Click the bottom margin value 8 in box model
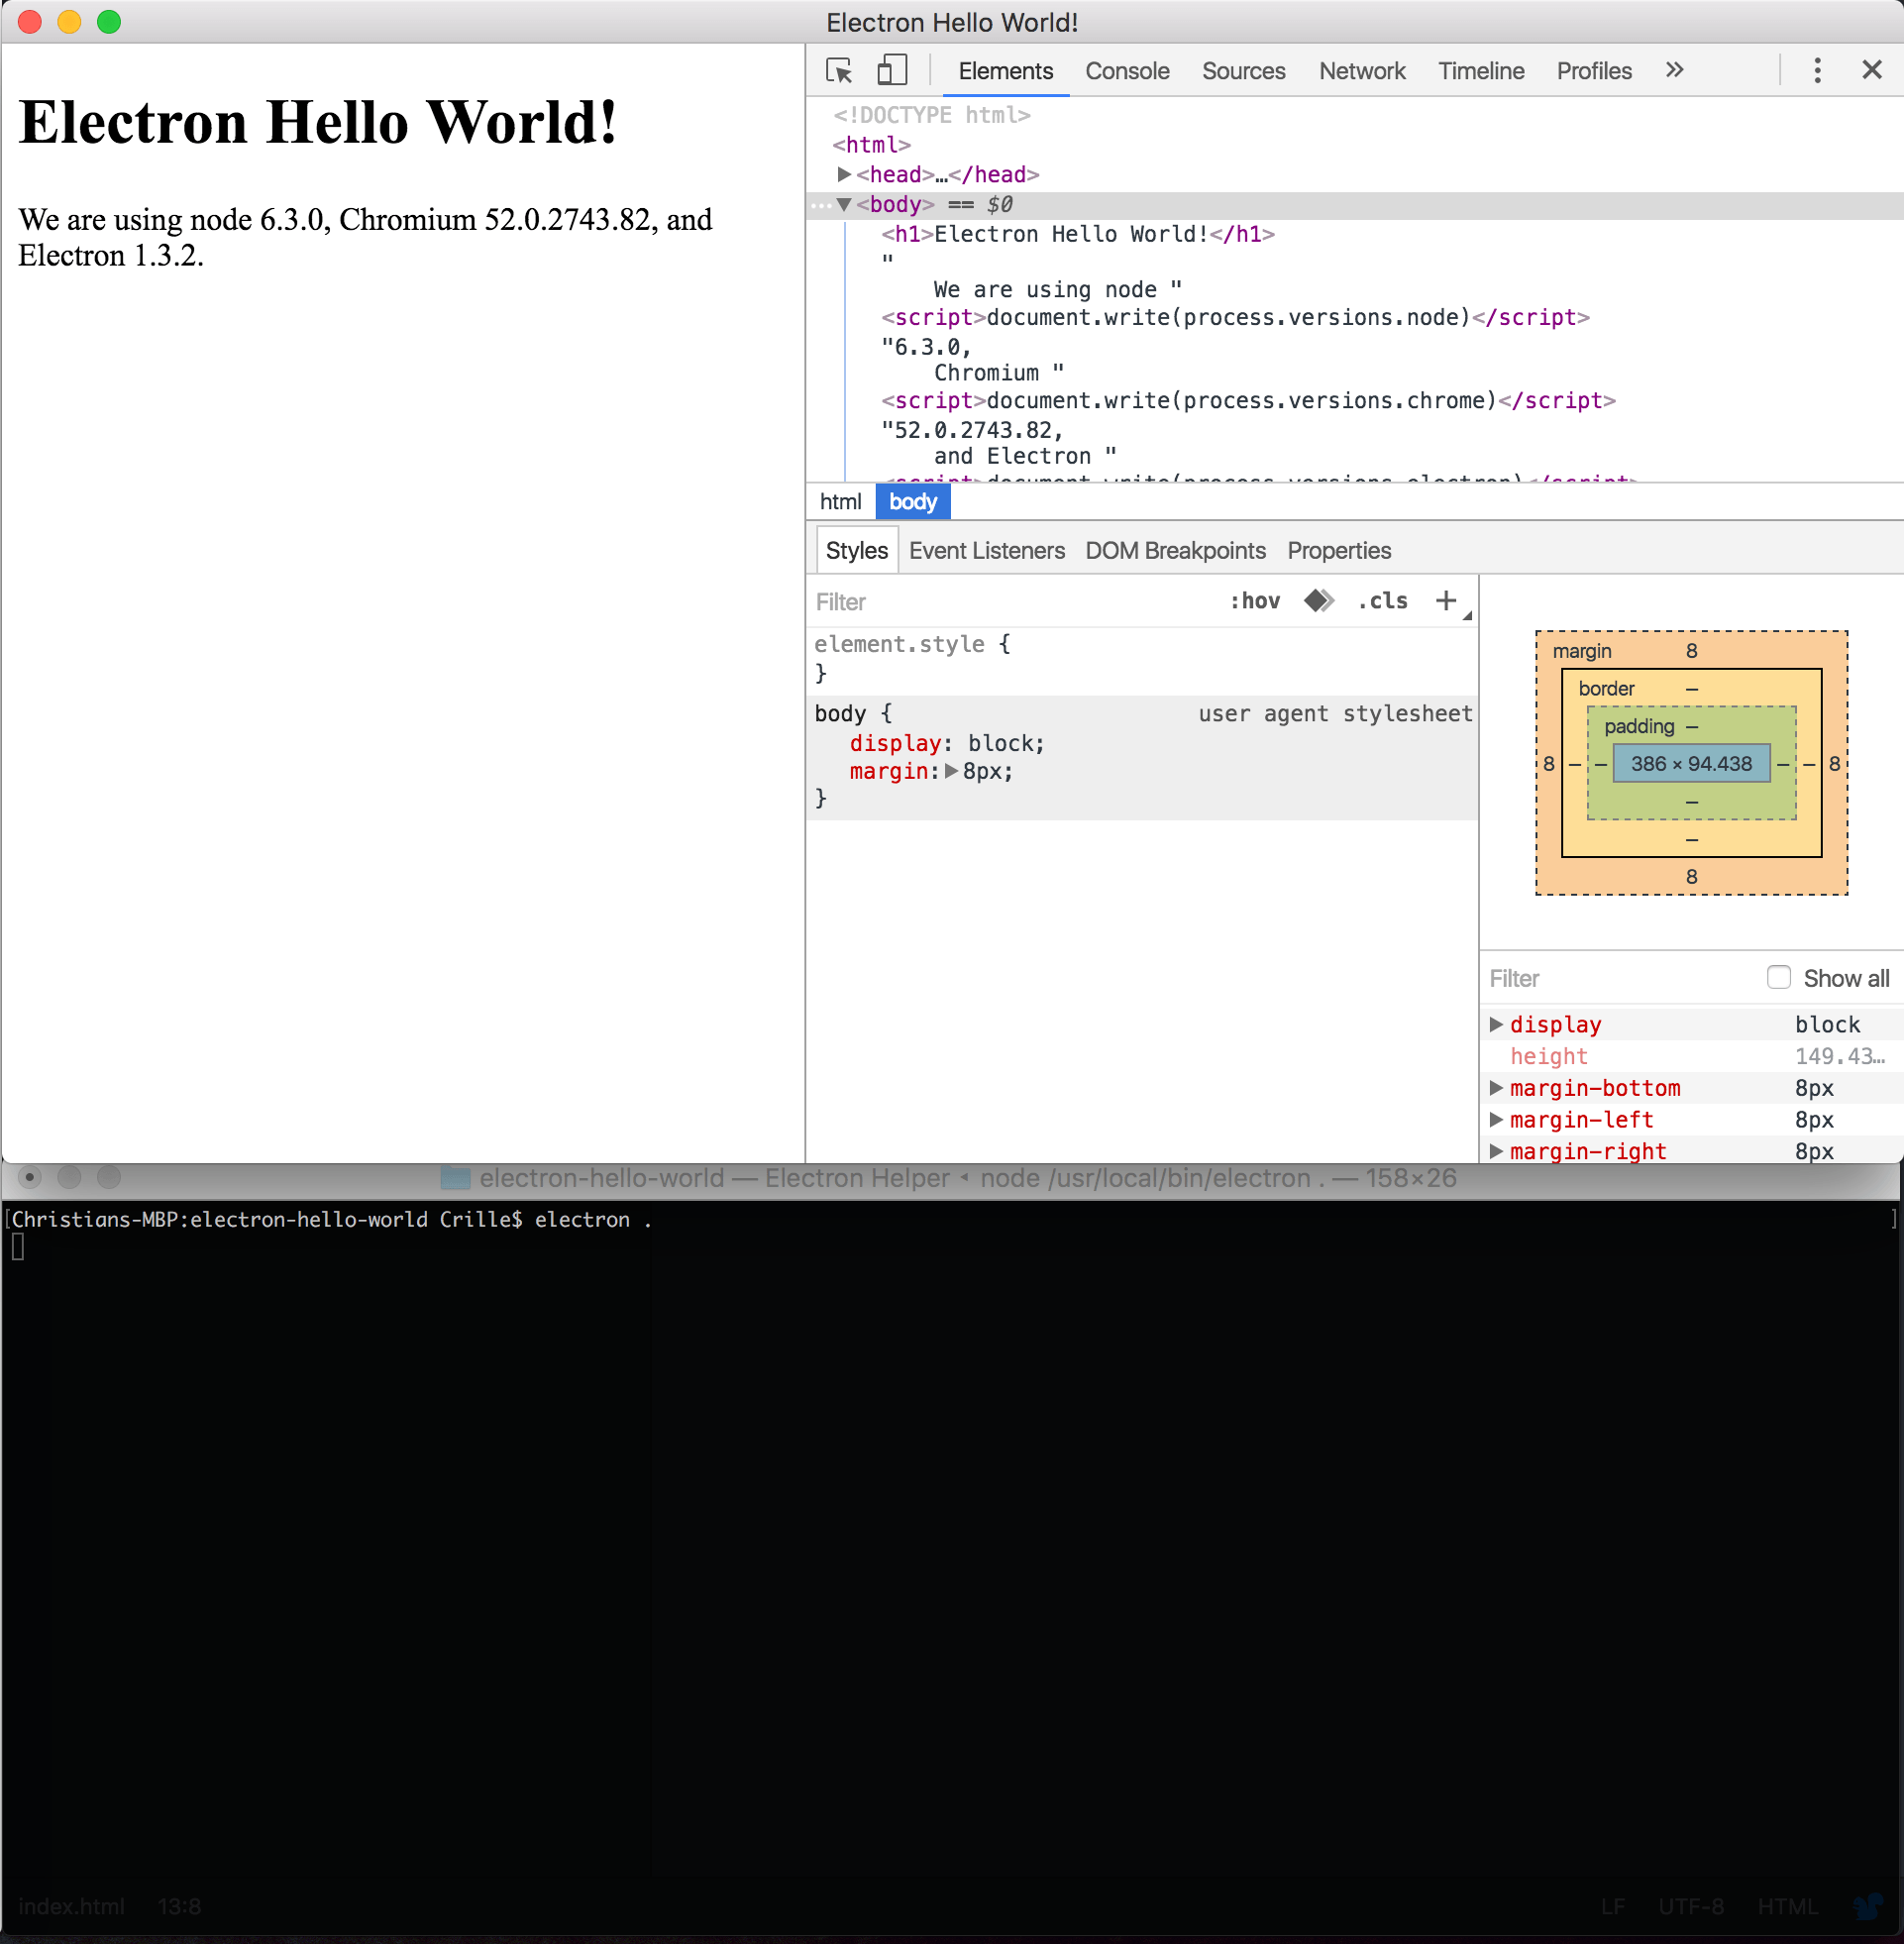This screenshot has width=1904, height=1944. 1691,877
